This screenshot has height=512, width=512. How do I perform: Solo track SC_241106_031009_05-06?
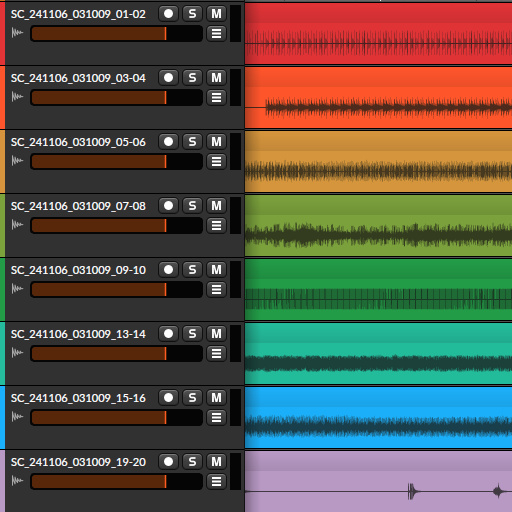coord(192,142)
